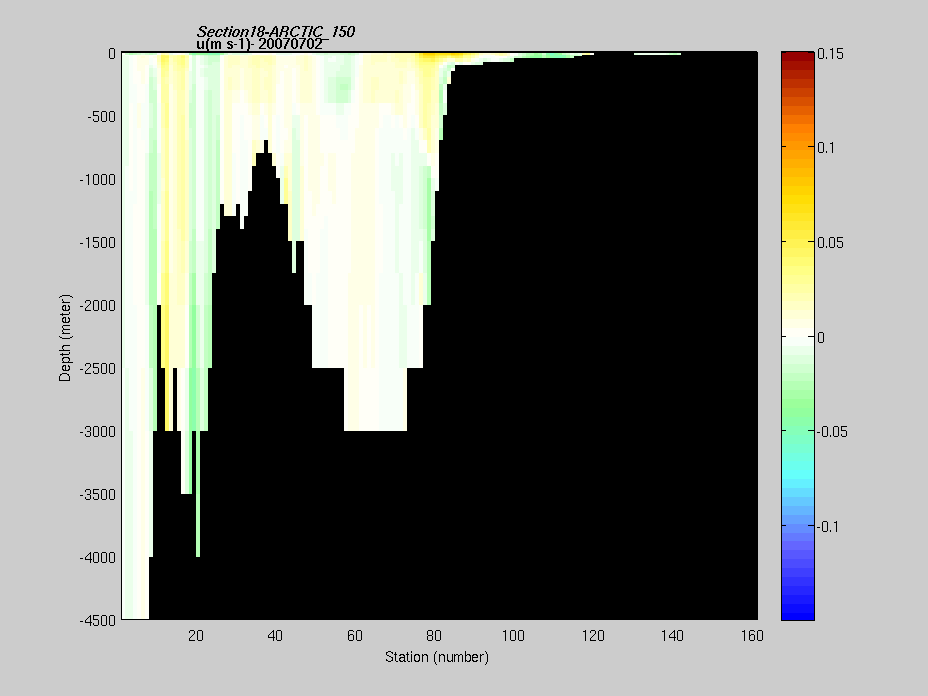Image resolution: width=928 pixels, height=696 pixels.
Task: Click the subtitle 'u(m s-1)- 20070702'
Action: (260, 44)
